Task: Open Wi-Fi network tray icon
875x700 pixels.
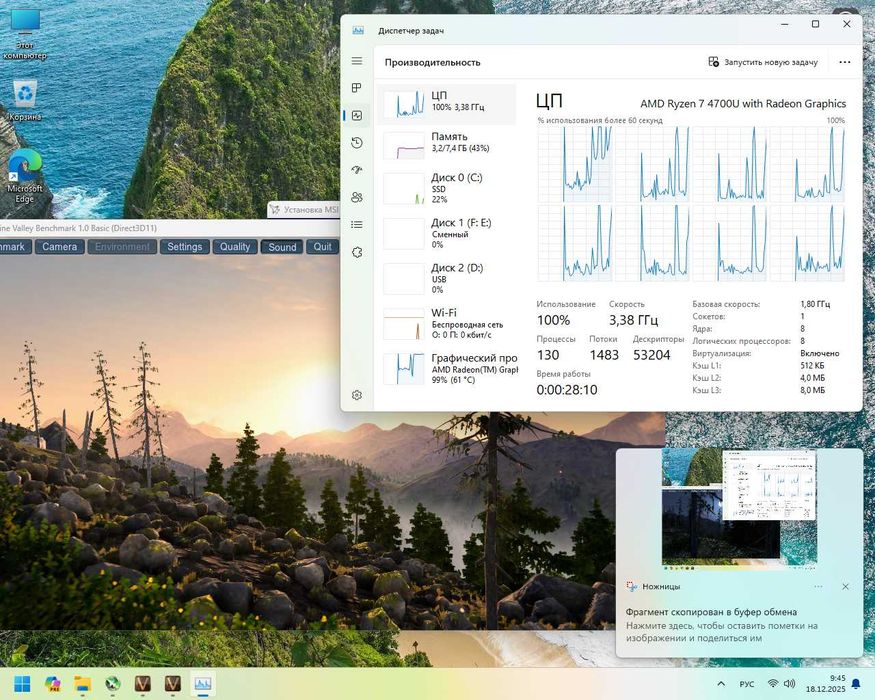Action: [773, 684]
